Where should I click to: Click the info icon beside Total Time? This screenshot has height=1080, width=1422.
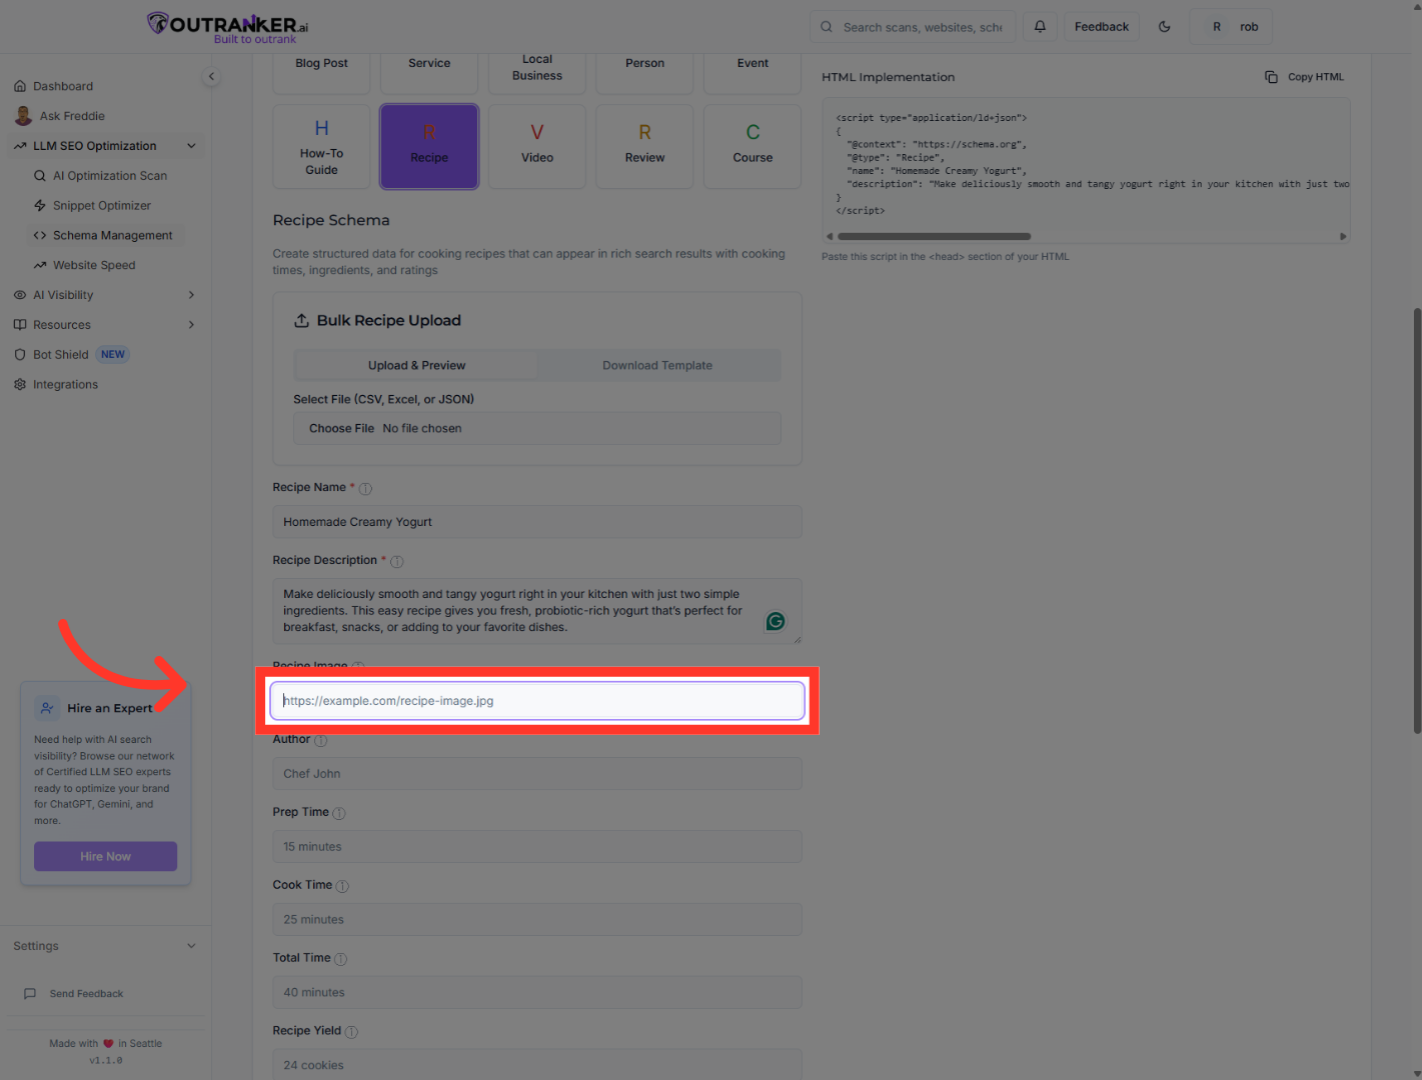[x=340, y=960]
